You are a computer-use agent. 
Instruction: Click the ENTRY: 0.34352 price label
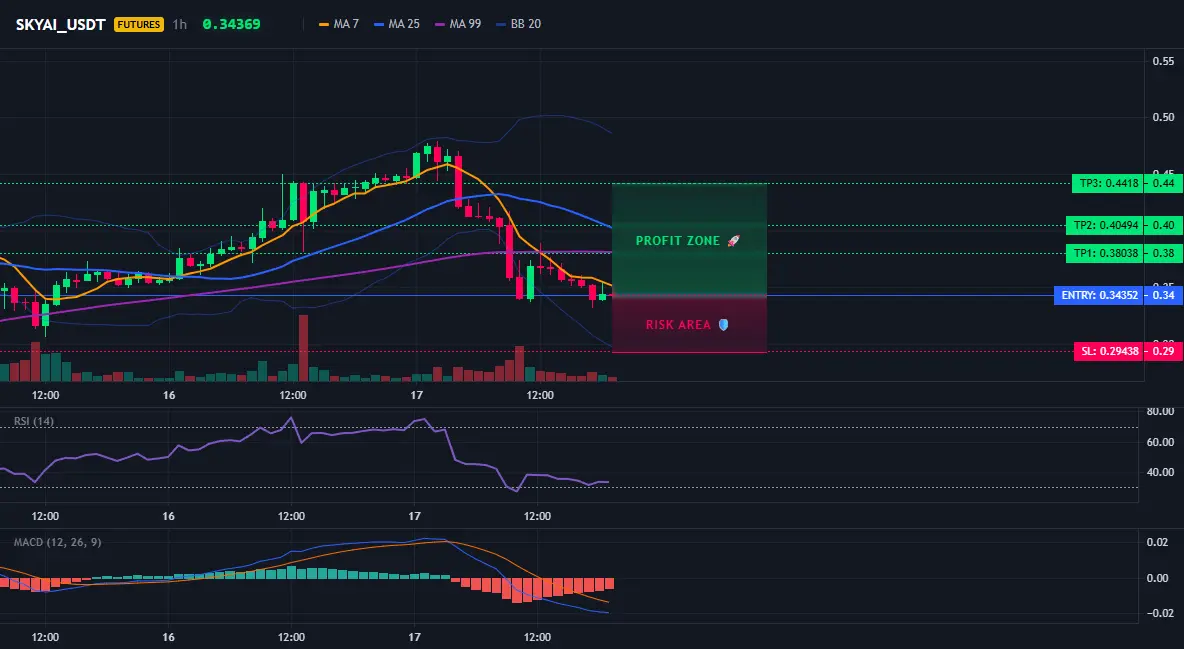click(1099, 295)
